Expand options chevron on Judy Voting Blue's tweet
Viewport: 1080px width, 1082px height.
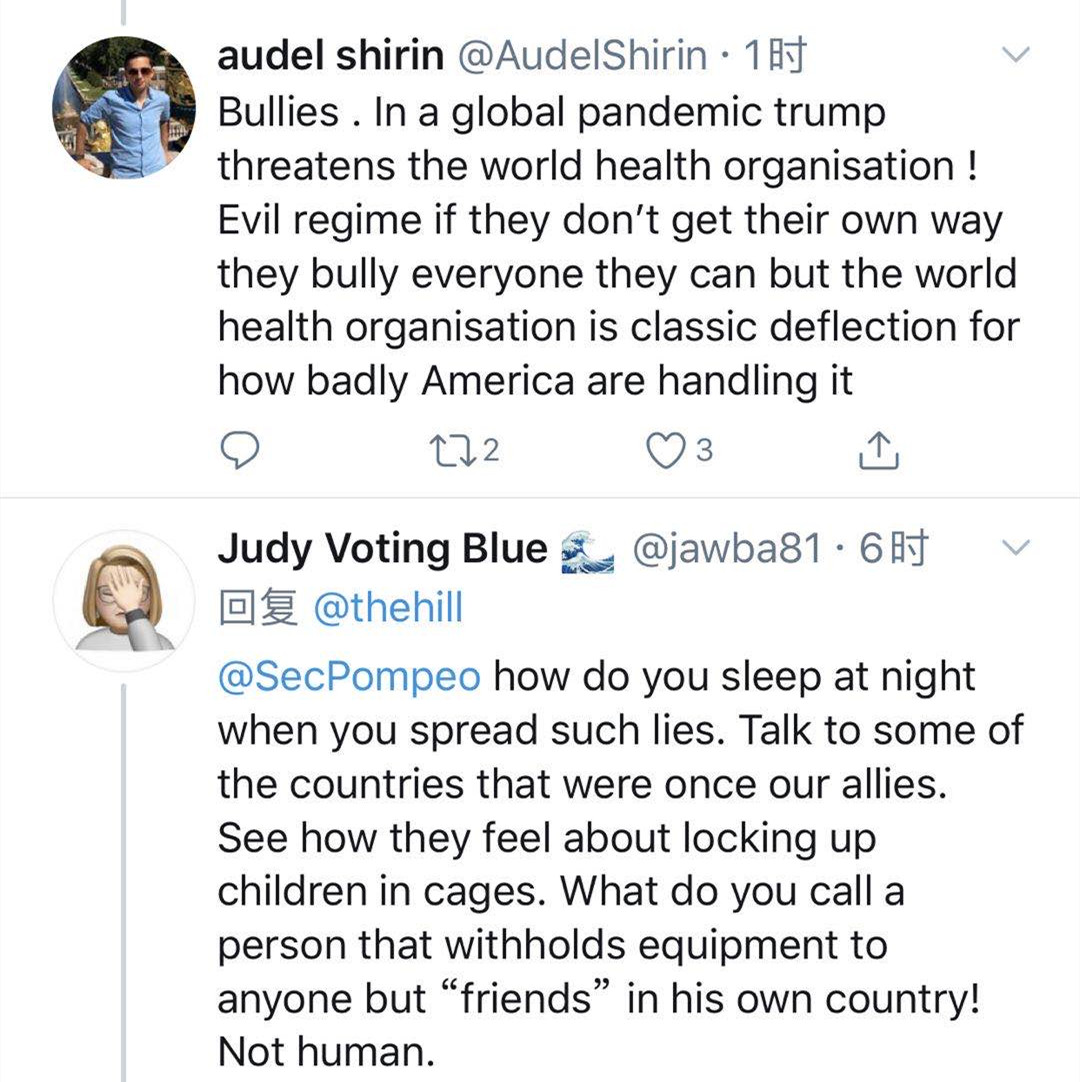coord(1015,547)
